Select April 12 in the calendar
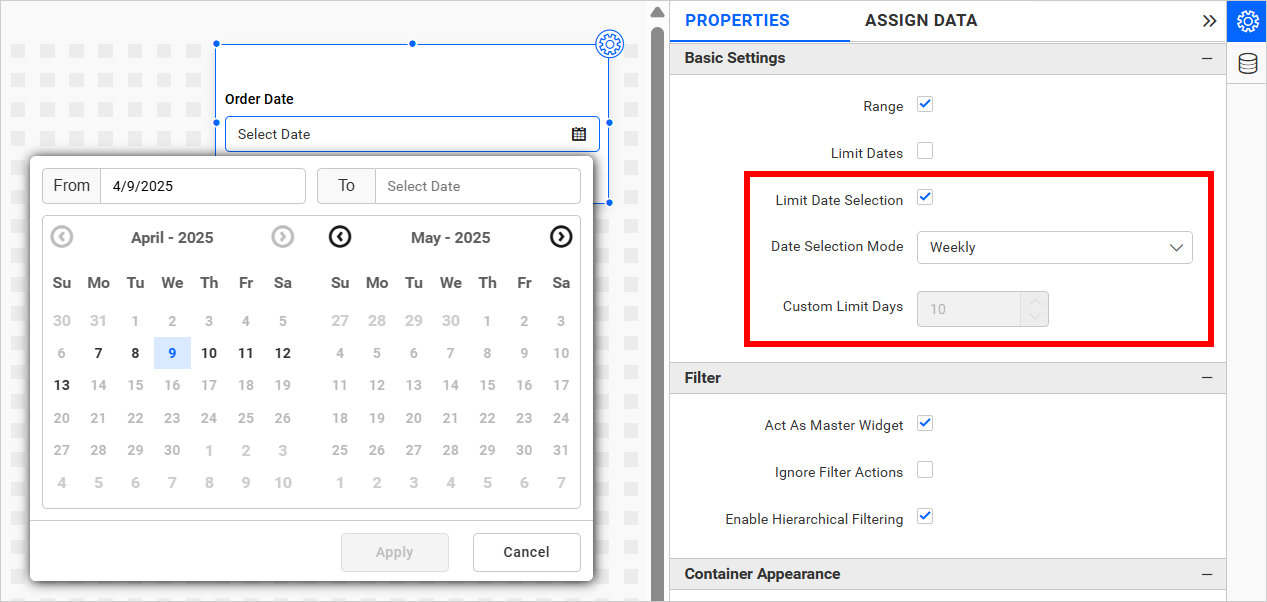This screenshot has width=1267, height=602. 283,353
